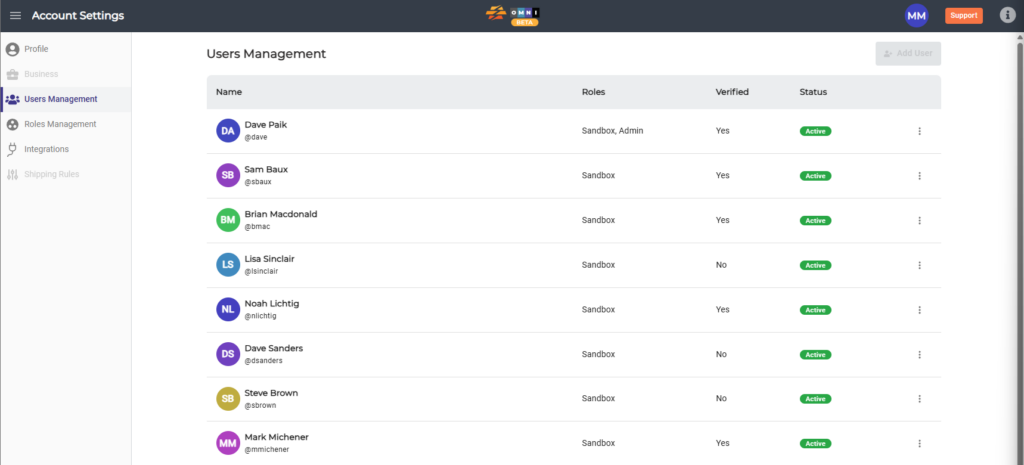Click Verified No for Dave Sanders
Viewport: 1024px width, 465px height.
coord(721,354)
